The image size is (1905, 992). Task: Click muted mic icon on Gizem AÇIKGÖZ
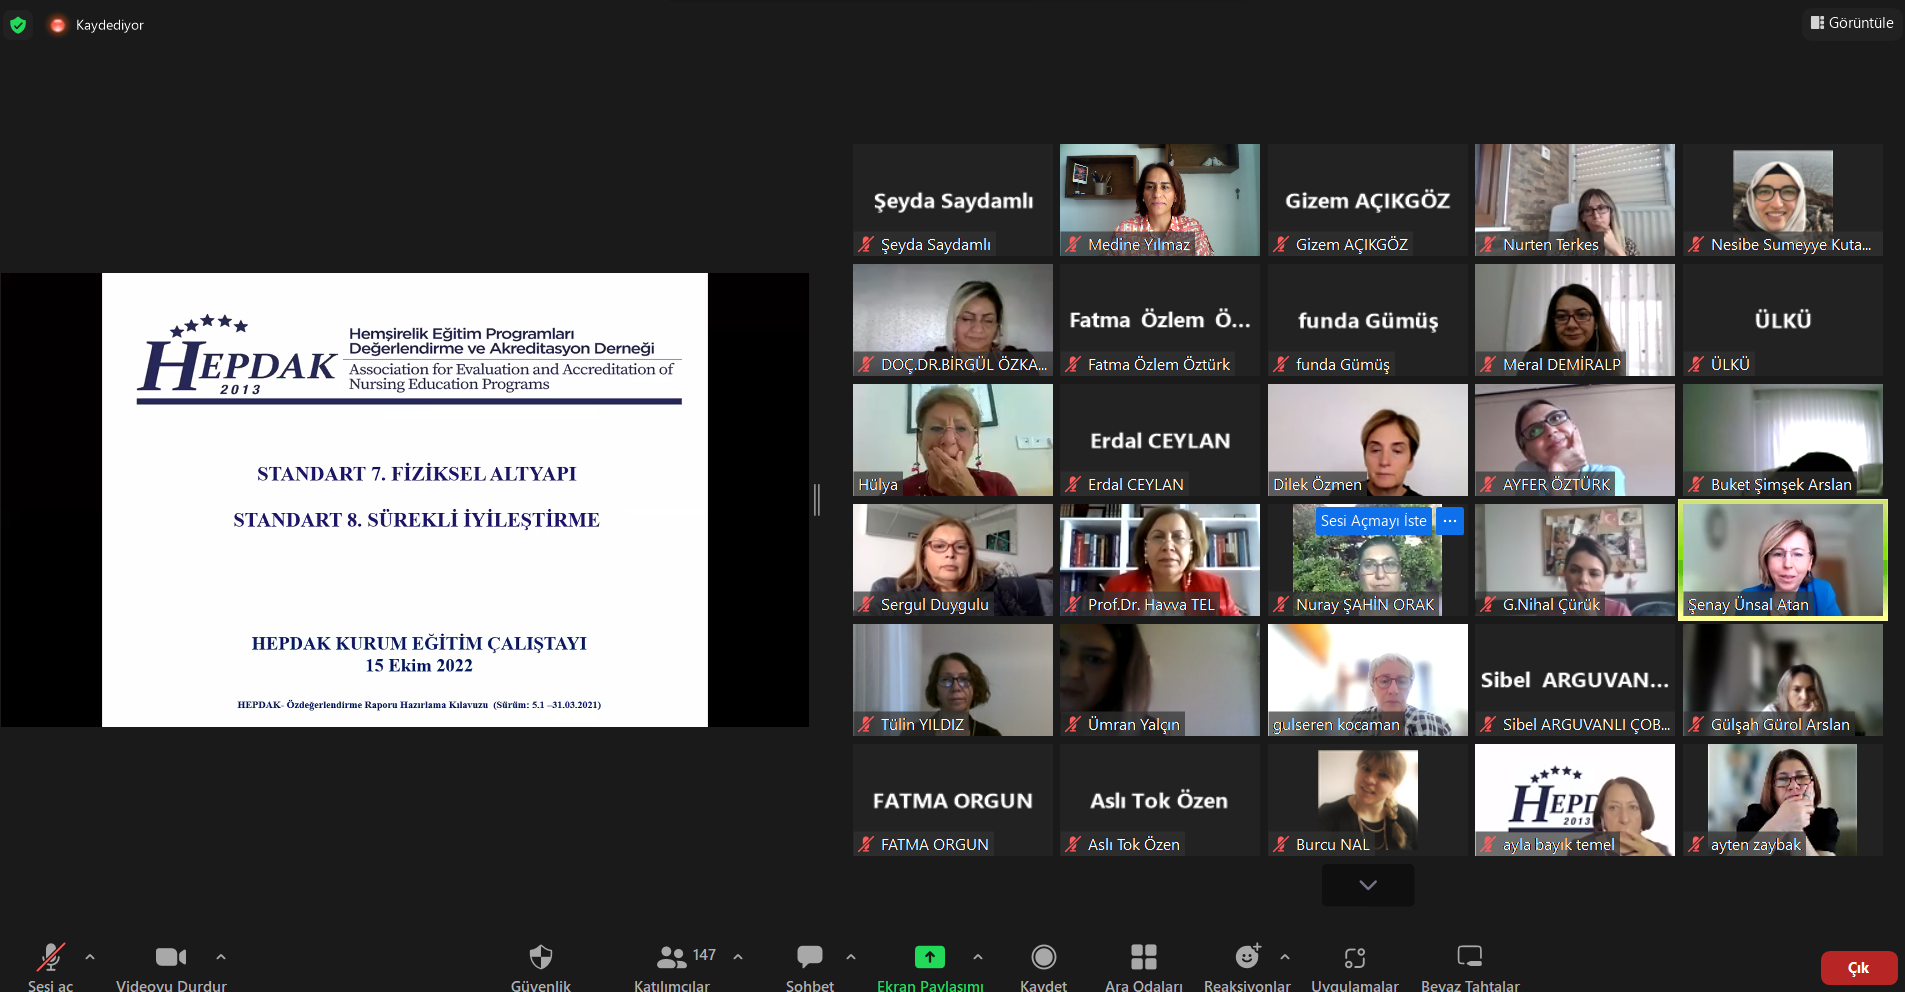[x=1281, y=244]
